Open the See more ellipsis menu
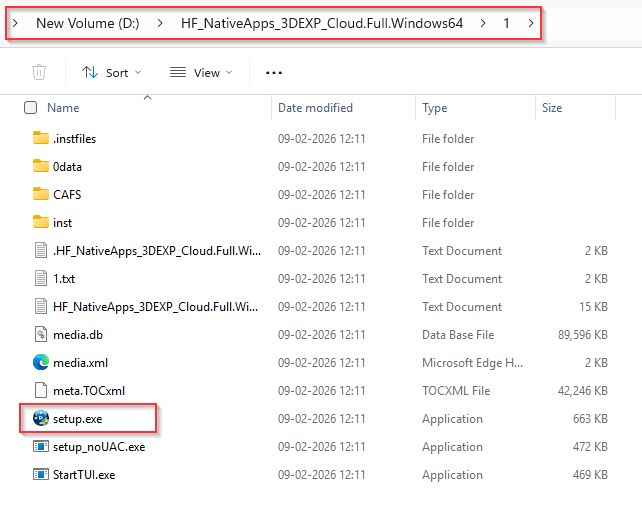 click(x=274, y=72)
